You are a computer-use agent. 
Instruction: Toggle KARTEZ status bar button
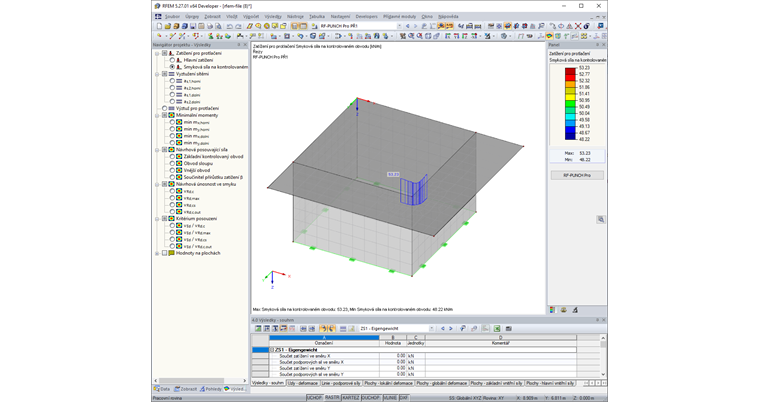[350, 398]
